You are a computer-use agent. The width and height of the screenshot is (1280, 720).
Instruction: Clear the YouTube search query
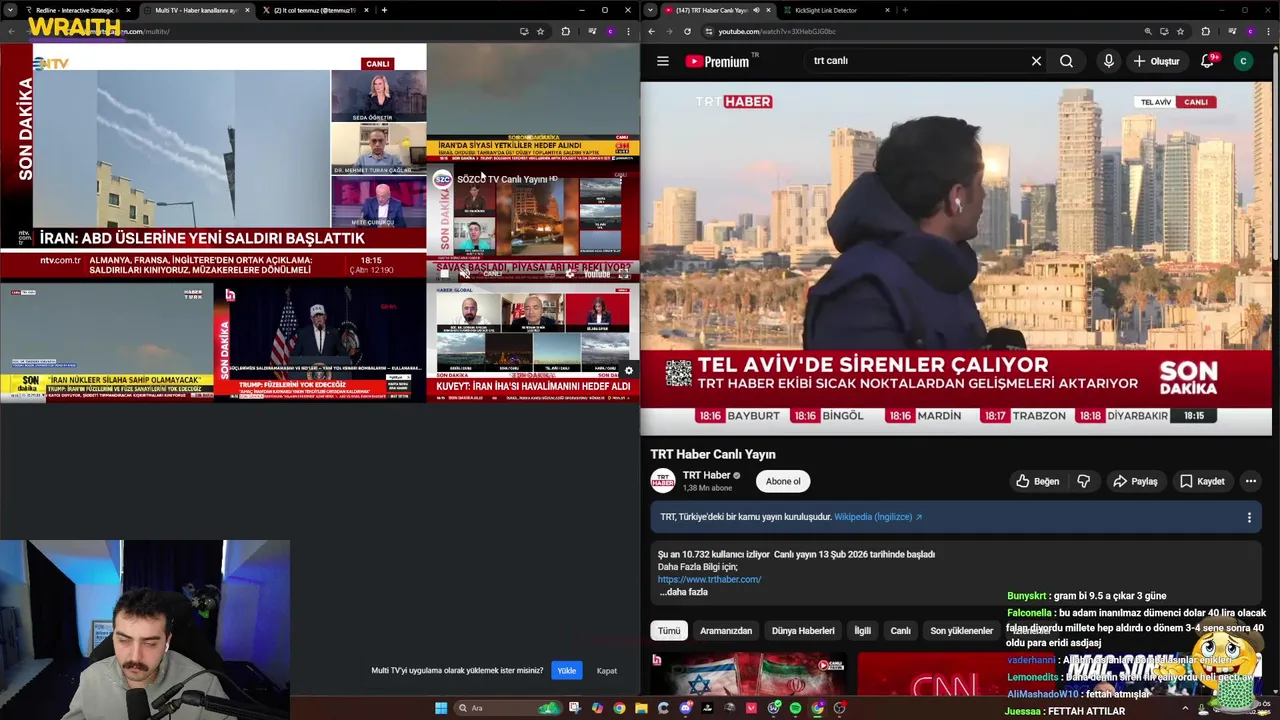(x=1036, y=61)
